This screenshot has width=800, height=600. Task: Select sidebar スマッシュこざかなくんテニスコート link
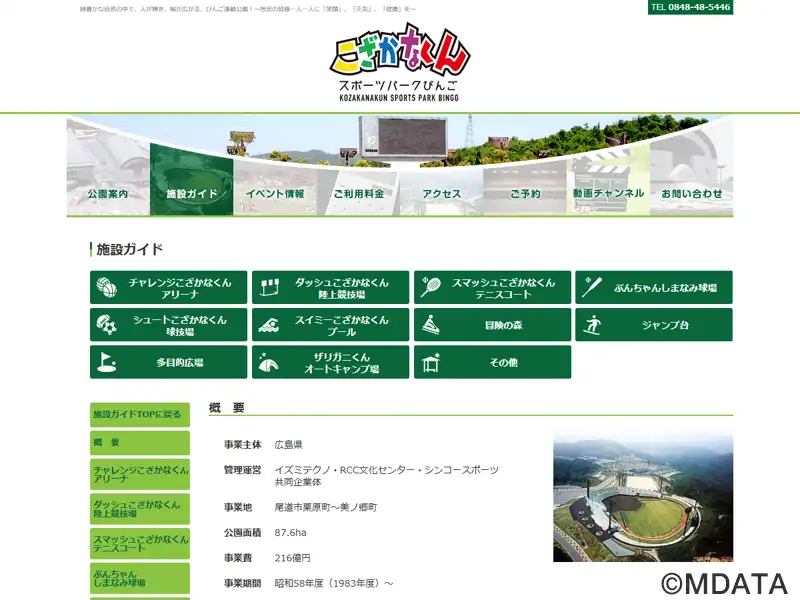click(140, 543)
